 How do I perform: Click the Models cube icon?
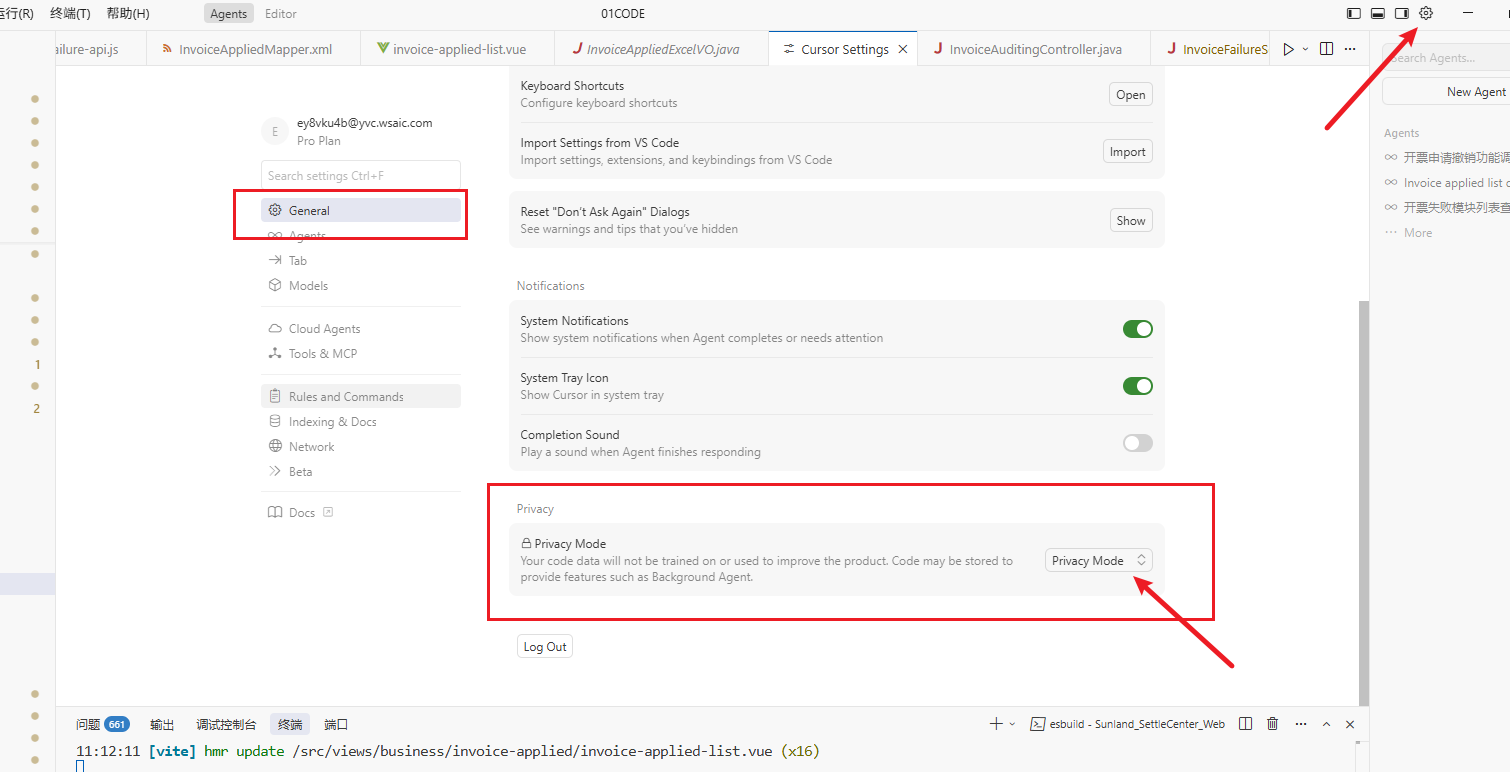coord(275,285)
